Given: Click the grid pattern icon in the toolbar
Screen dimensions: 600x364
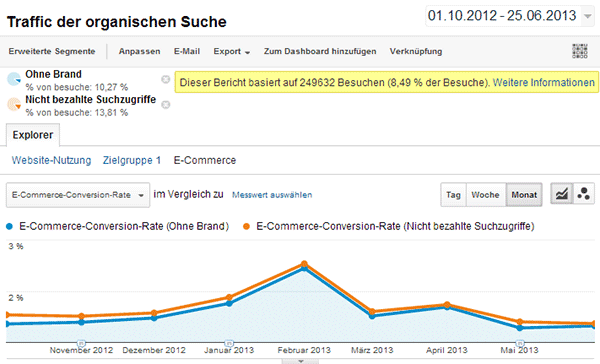Looking at the screenshot, I should click(x=580, y=51).
